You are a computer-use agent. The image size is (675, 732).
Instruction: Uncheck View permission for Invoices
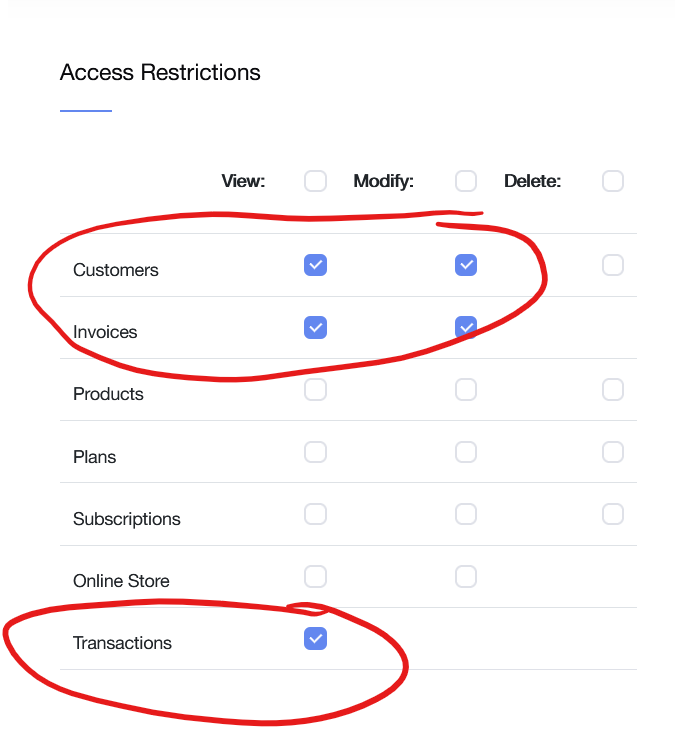(315, 327)
